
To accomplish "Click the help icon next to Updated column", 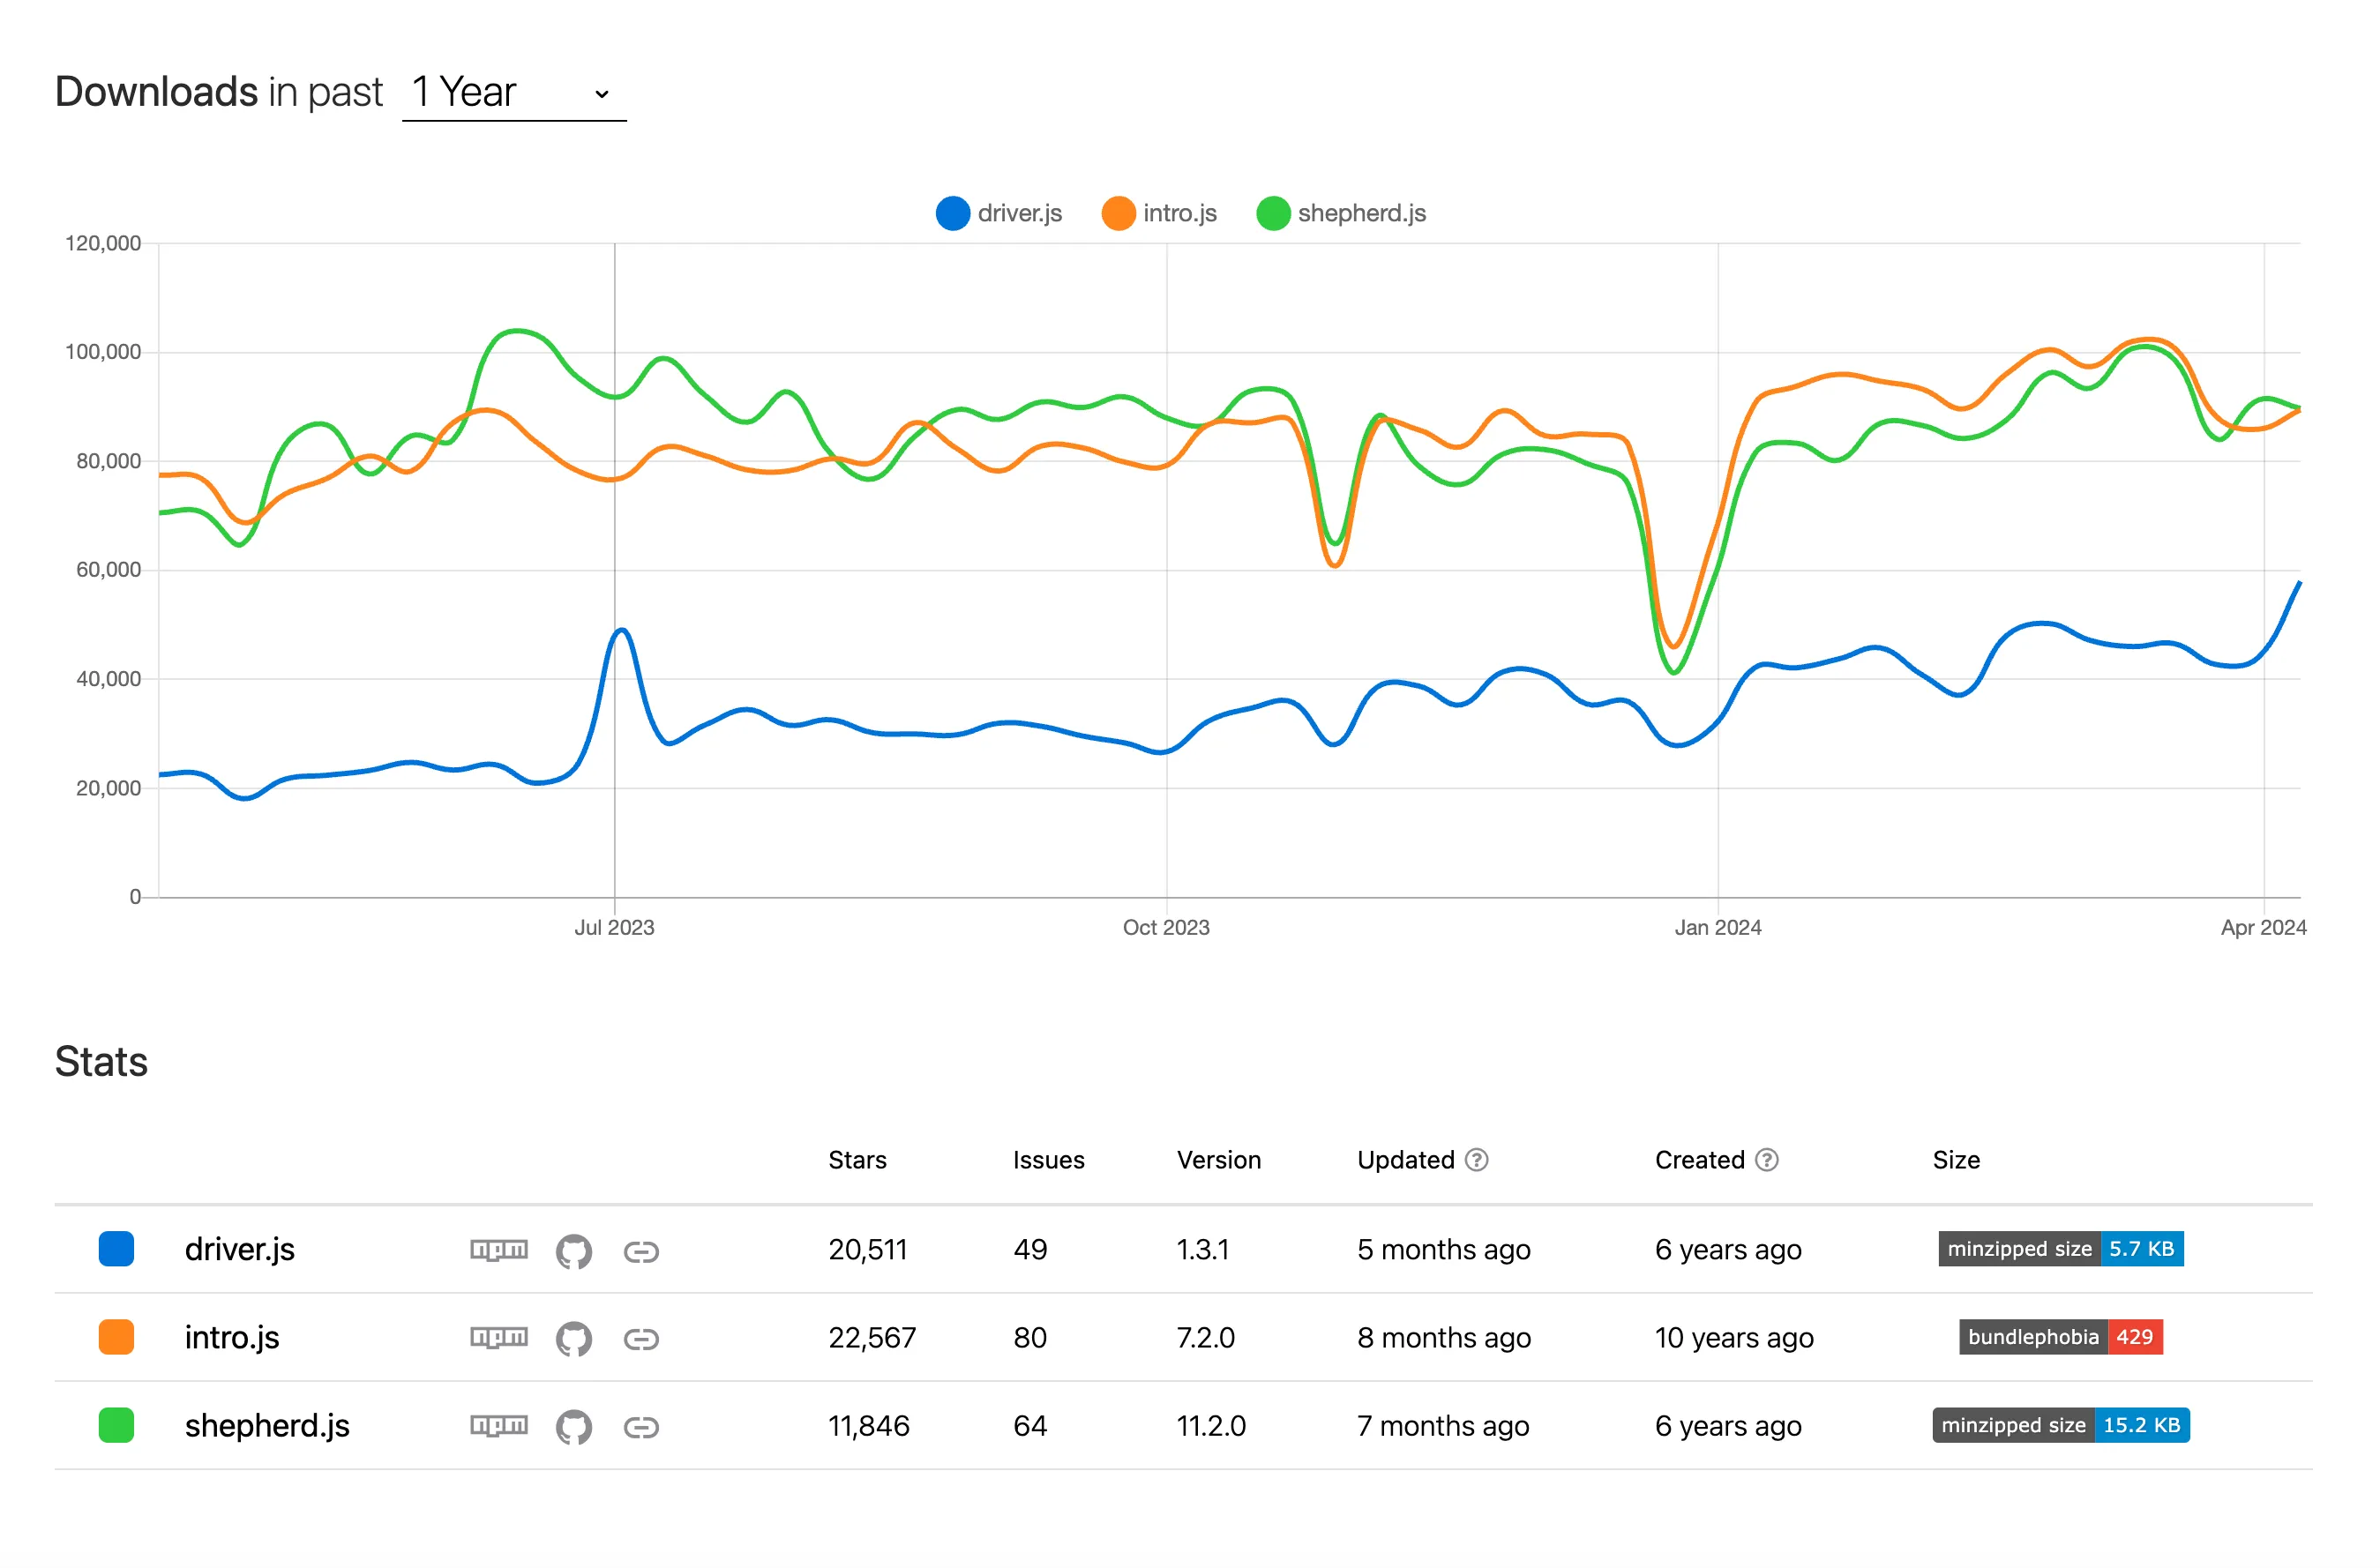I will [1477, 1160].
